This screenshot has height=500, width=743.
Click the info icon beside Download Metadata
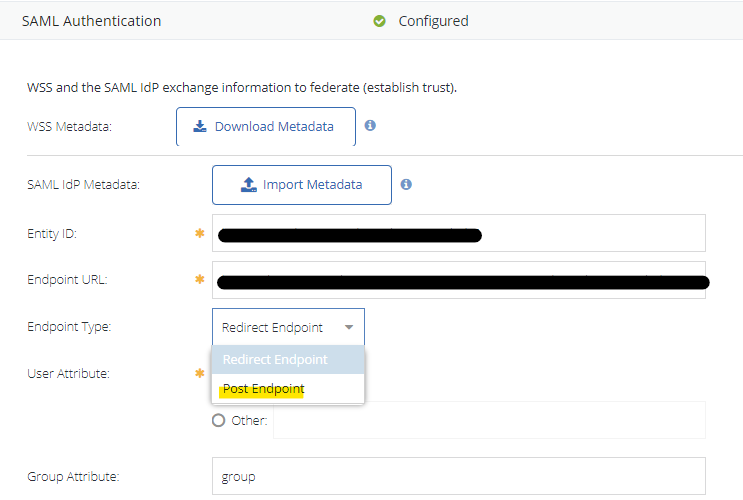pos(370,126)
